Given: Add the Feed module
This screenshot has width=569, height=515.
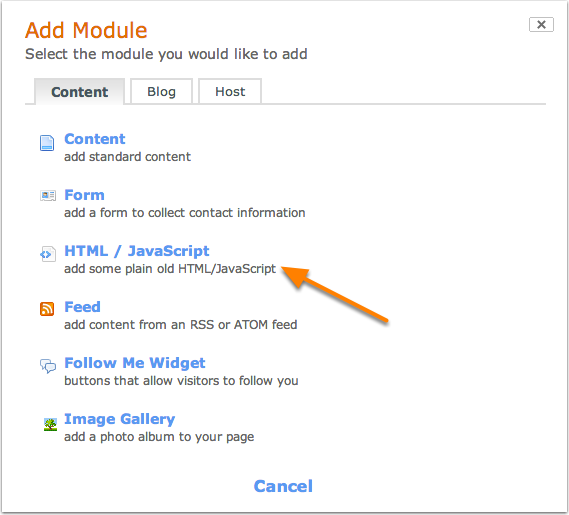Looking at the screenshot, I should pyautogui.click(x=82, y=307).
